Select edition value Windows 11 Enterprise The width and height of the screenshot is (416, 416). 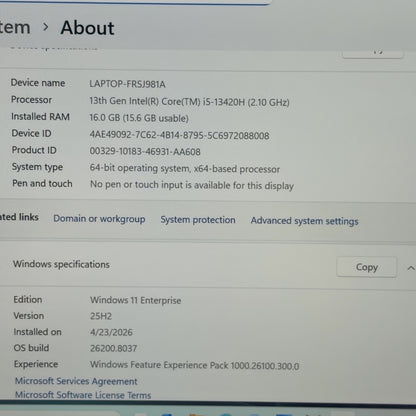(136, 300)
